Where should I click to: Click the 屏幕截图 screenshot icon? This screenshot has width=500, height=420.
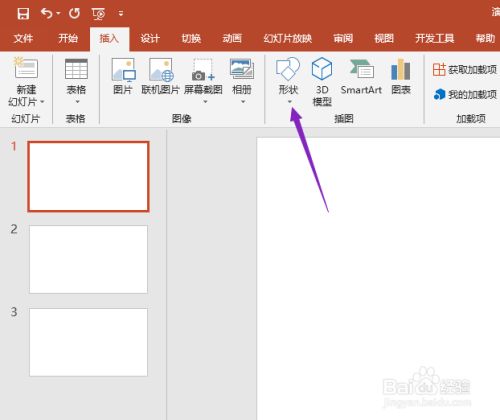pyautogui.click(x=203, y=69)
